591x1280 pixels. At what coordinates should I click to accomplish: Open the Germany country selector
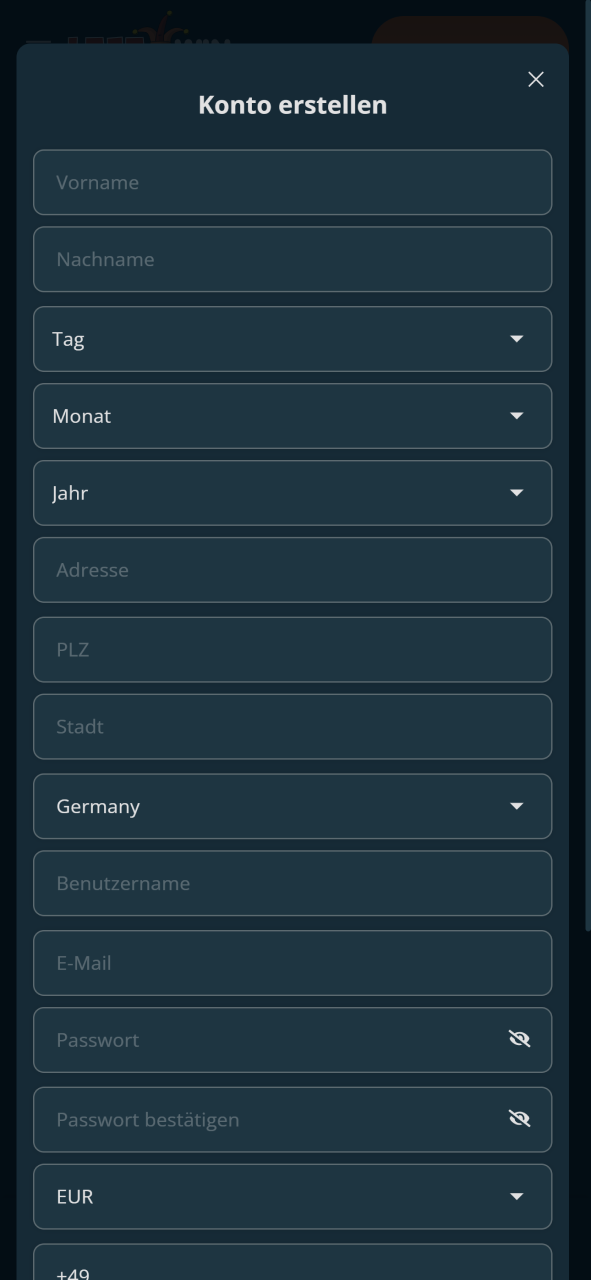[x=292, y=806]
